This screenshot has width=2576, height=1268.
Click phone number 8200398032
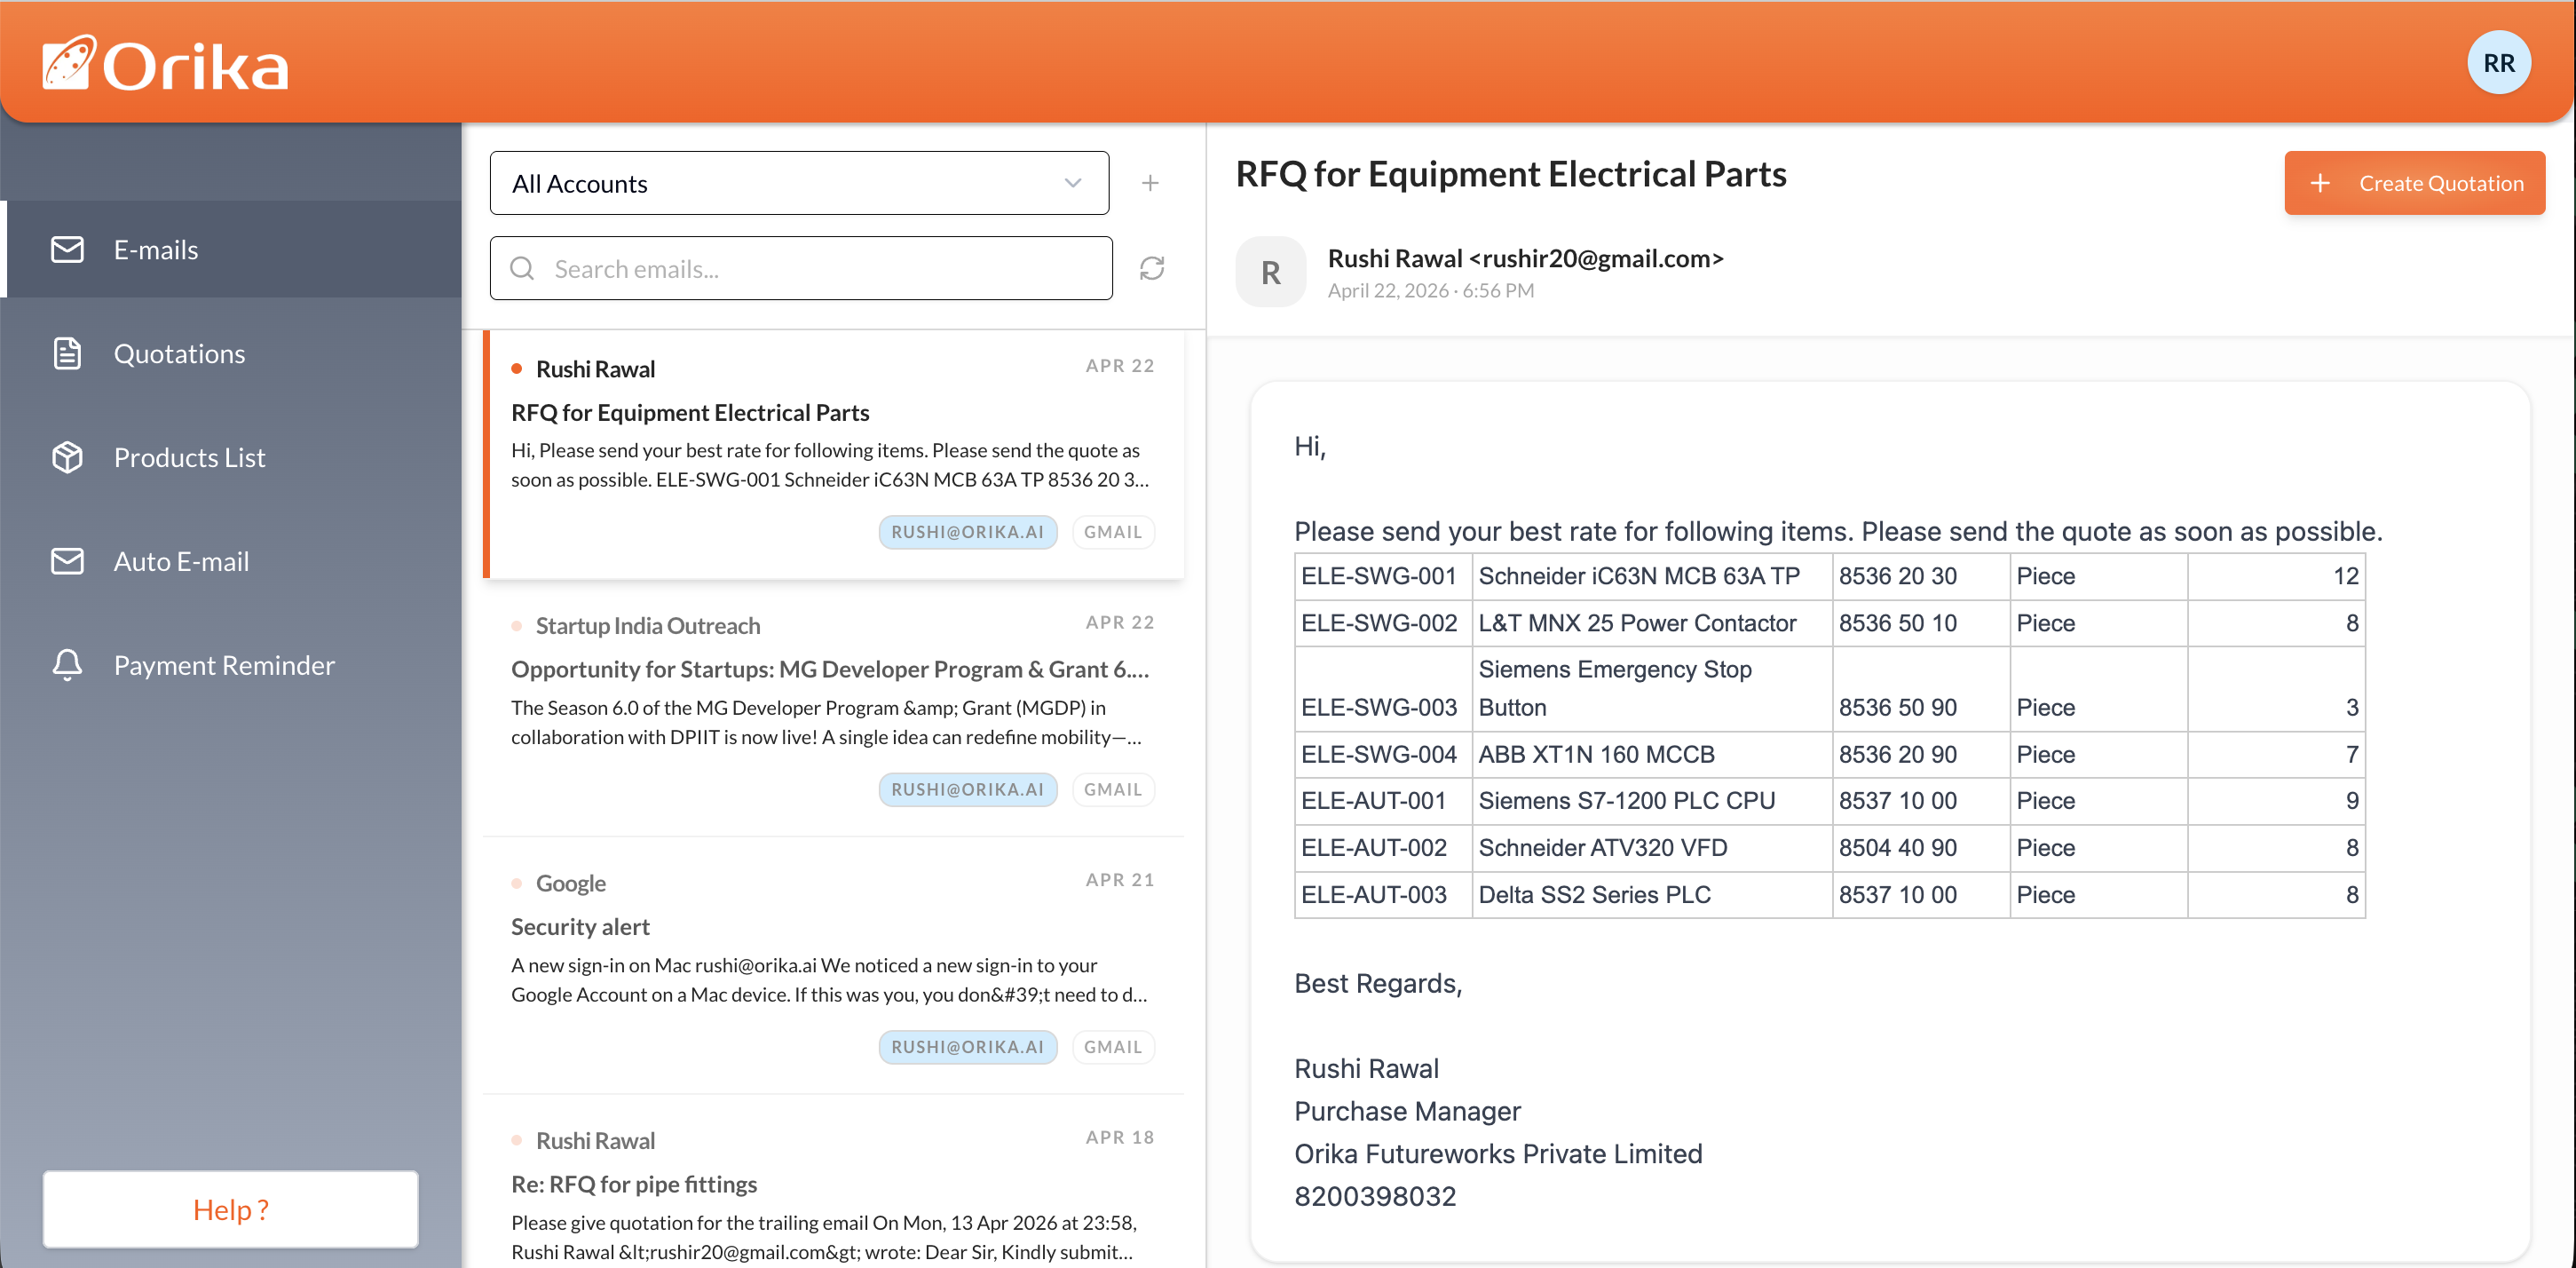(x=1375, y=1196)
